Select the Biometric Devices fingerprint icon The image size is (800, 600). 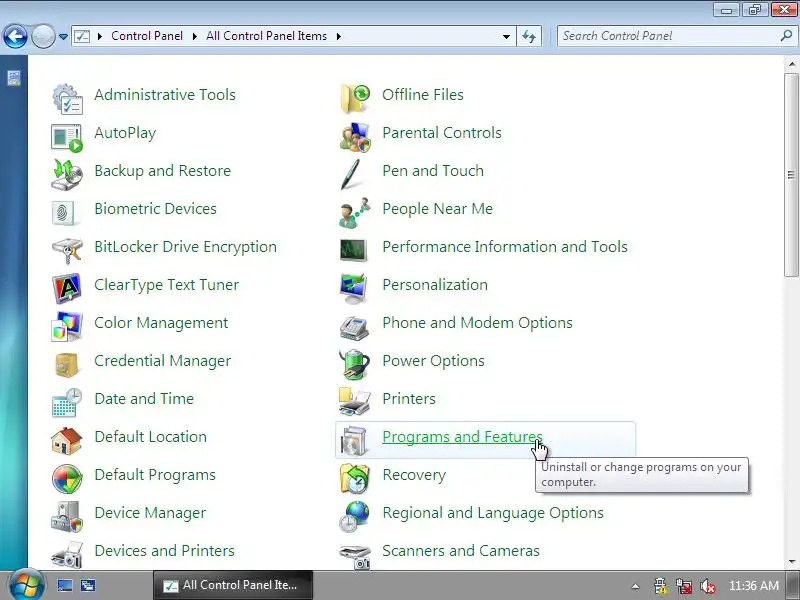coord(65,212)
